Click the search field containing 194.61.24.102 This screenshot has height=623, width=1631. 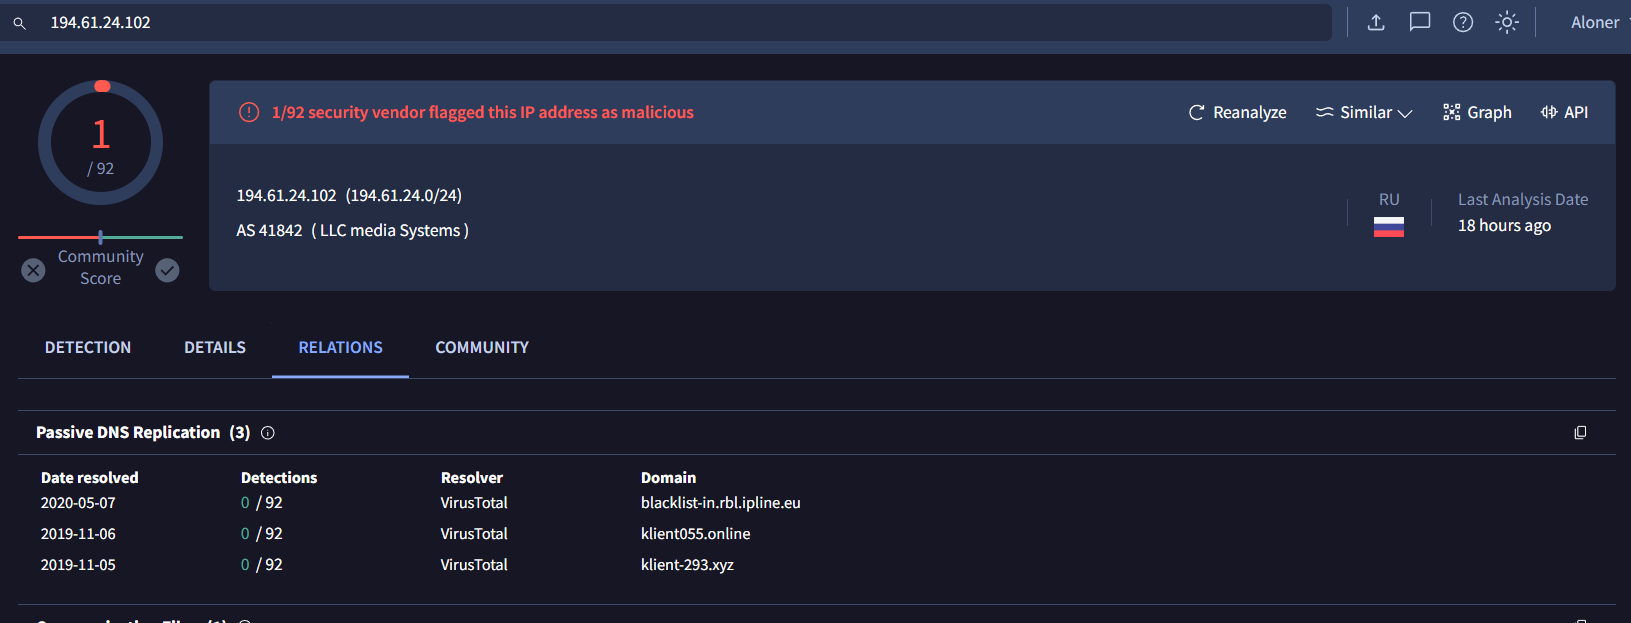tap(680, 22)
